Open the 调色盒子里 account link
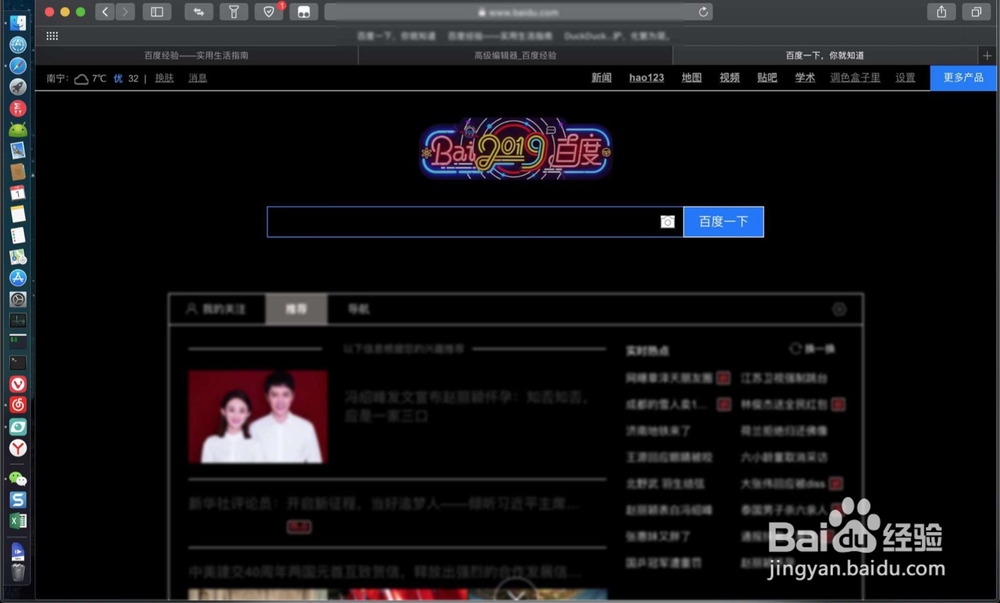The height and width of the screenshot is (603, 1000). pyautogui.click(x=855, y=78)
